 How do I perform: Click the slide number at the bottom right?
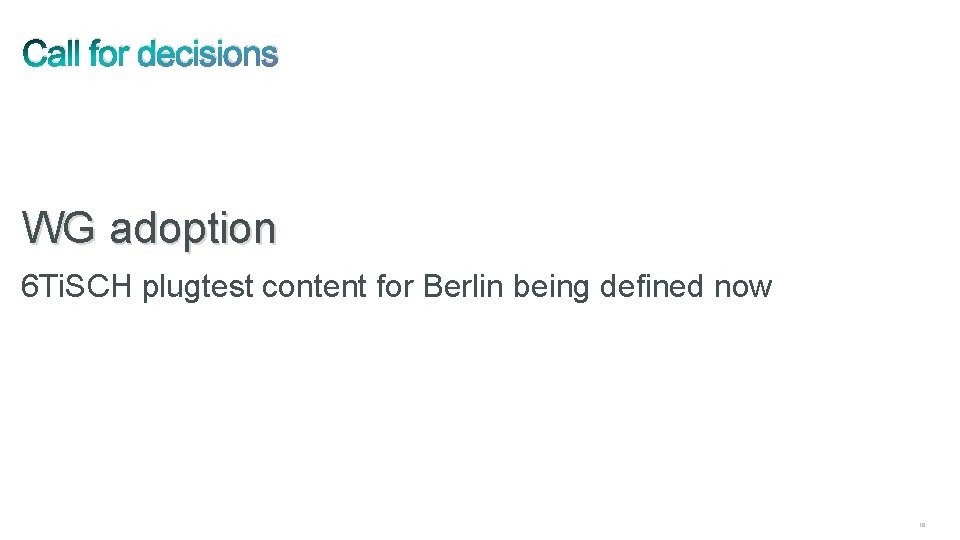click(922, 525)
